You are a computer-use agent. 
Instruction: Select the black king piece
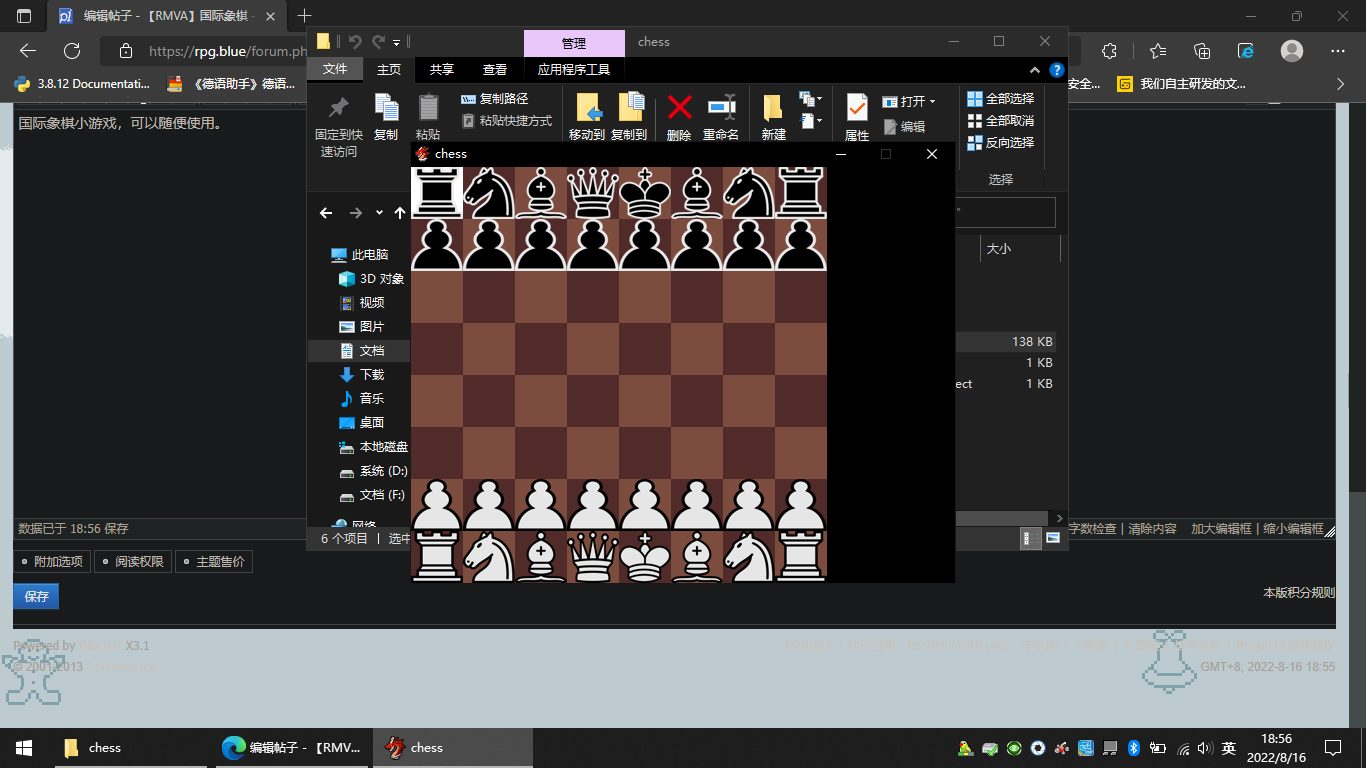tap(645, 192)
